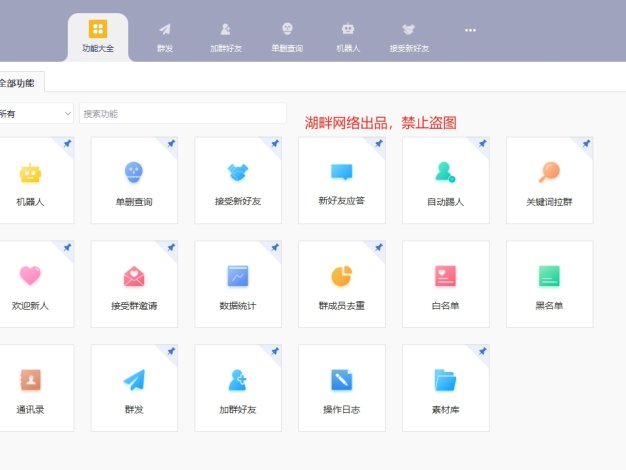626x470 pixels.
Task: Expand the 所有 category dropdown
Action: (x=36, y=114)
